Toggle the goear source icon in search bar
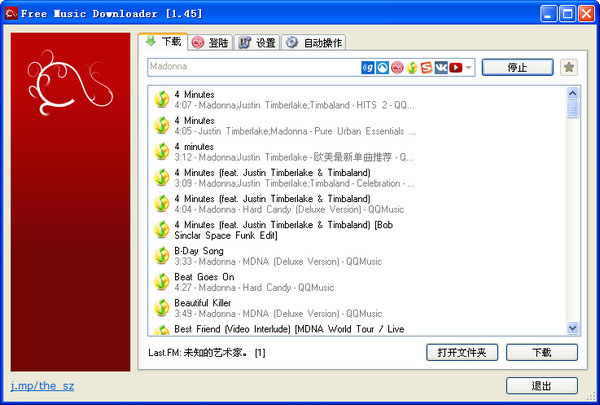Image resolution: width=600 pixels, height=405 pixels. pos(368,68)
